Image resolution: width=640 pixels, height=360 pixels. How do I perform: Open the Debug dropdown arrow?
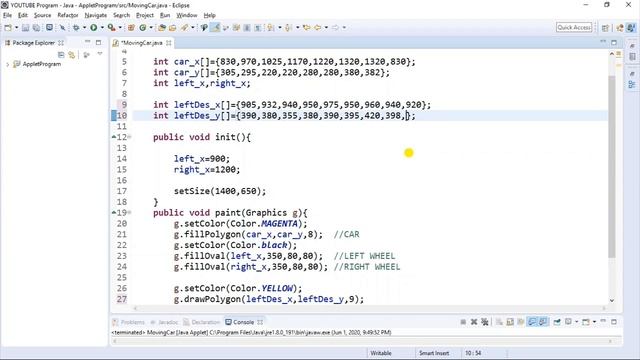(x=84, y=27)
